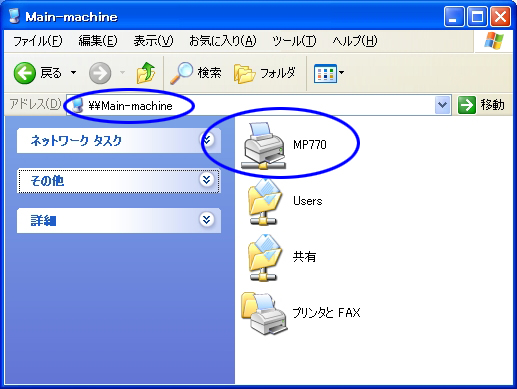Screen dimensions: 517x389
Task: Click the ネットワーク タスク panel title
Action: 76,141
